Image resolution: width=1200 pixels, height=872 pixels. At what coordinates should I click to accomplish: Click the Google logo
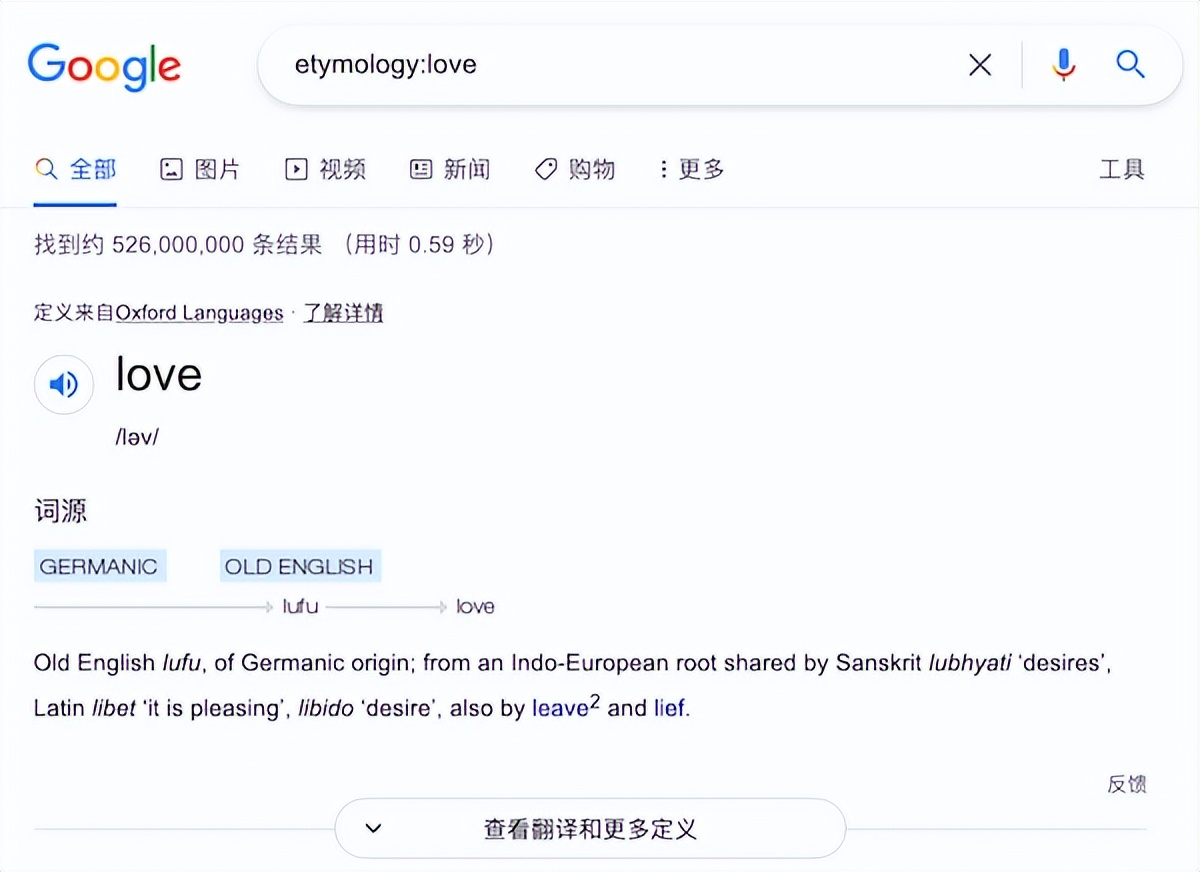104,65
